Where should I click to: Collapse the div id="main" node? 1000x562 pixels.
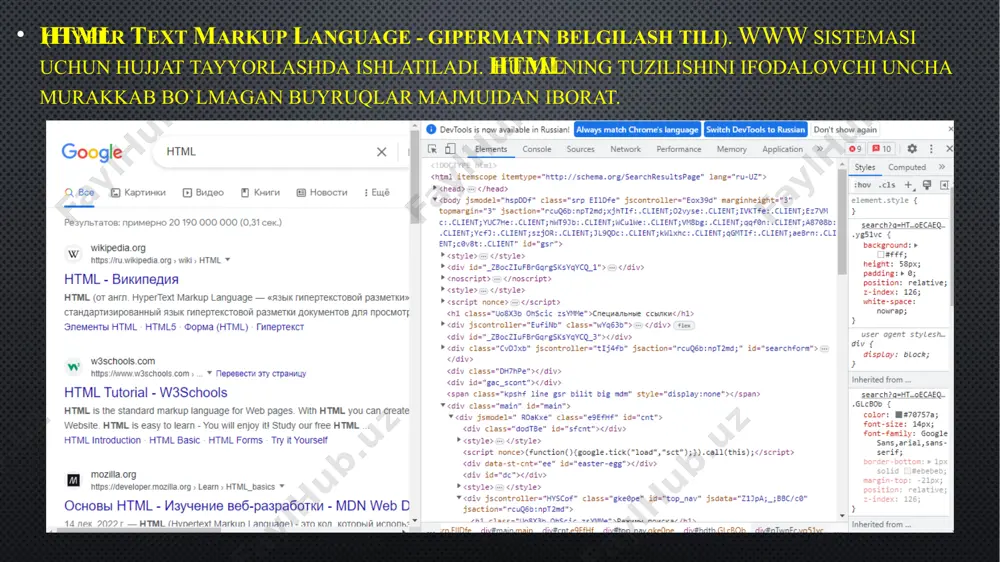[x=443, y=405]
